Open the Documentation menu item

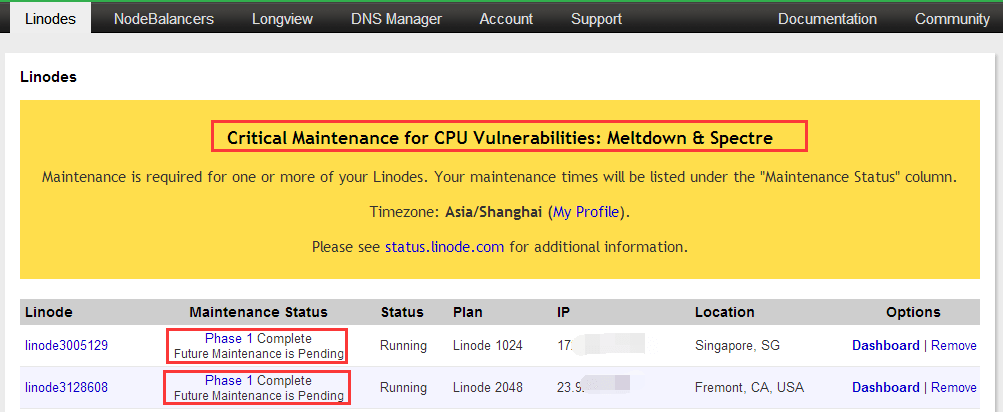pyautogui.click(x=827, y=19)
